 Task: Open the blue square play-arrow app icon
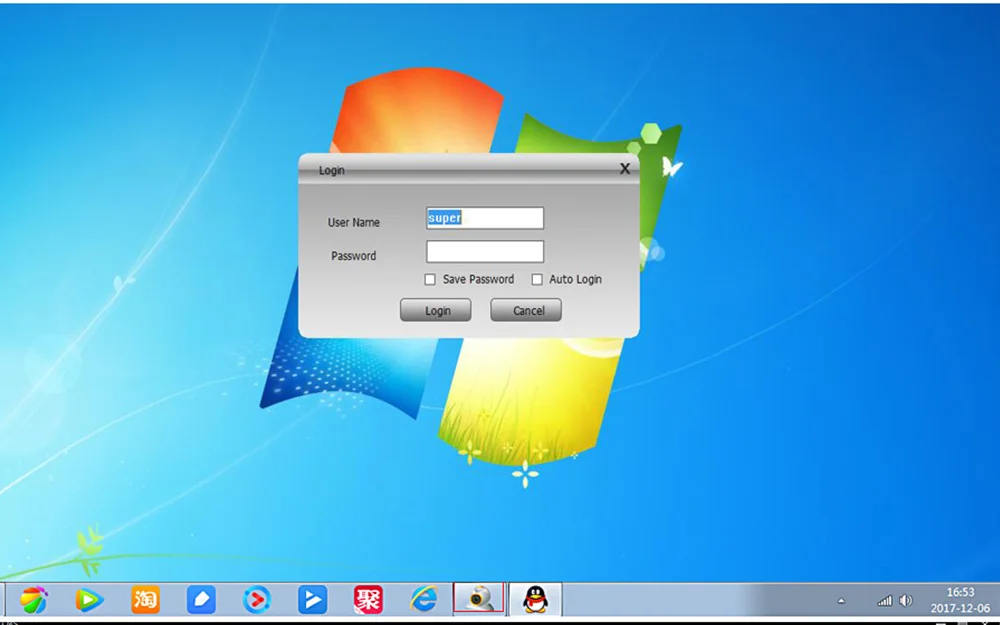(312, 600)
